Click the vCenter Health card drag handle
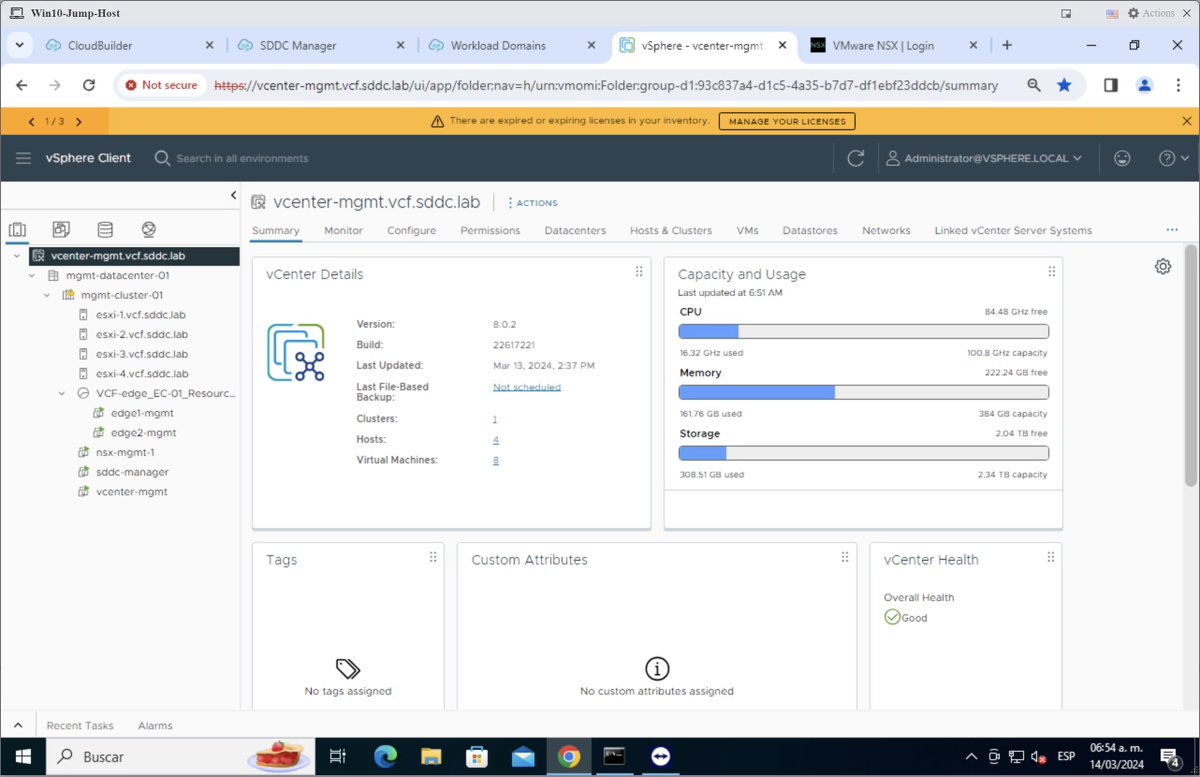 click(1051, 557)
